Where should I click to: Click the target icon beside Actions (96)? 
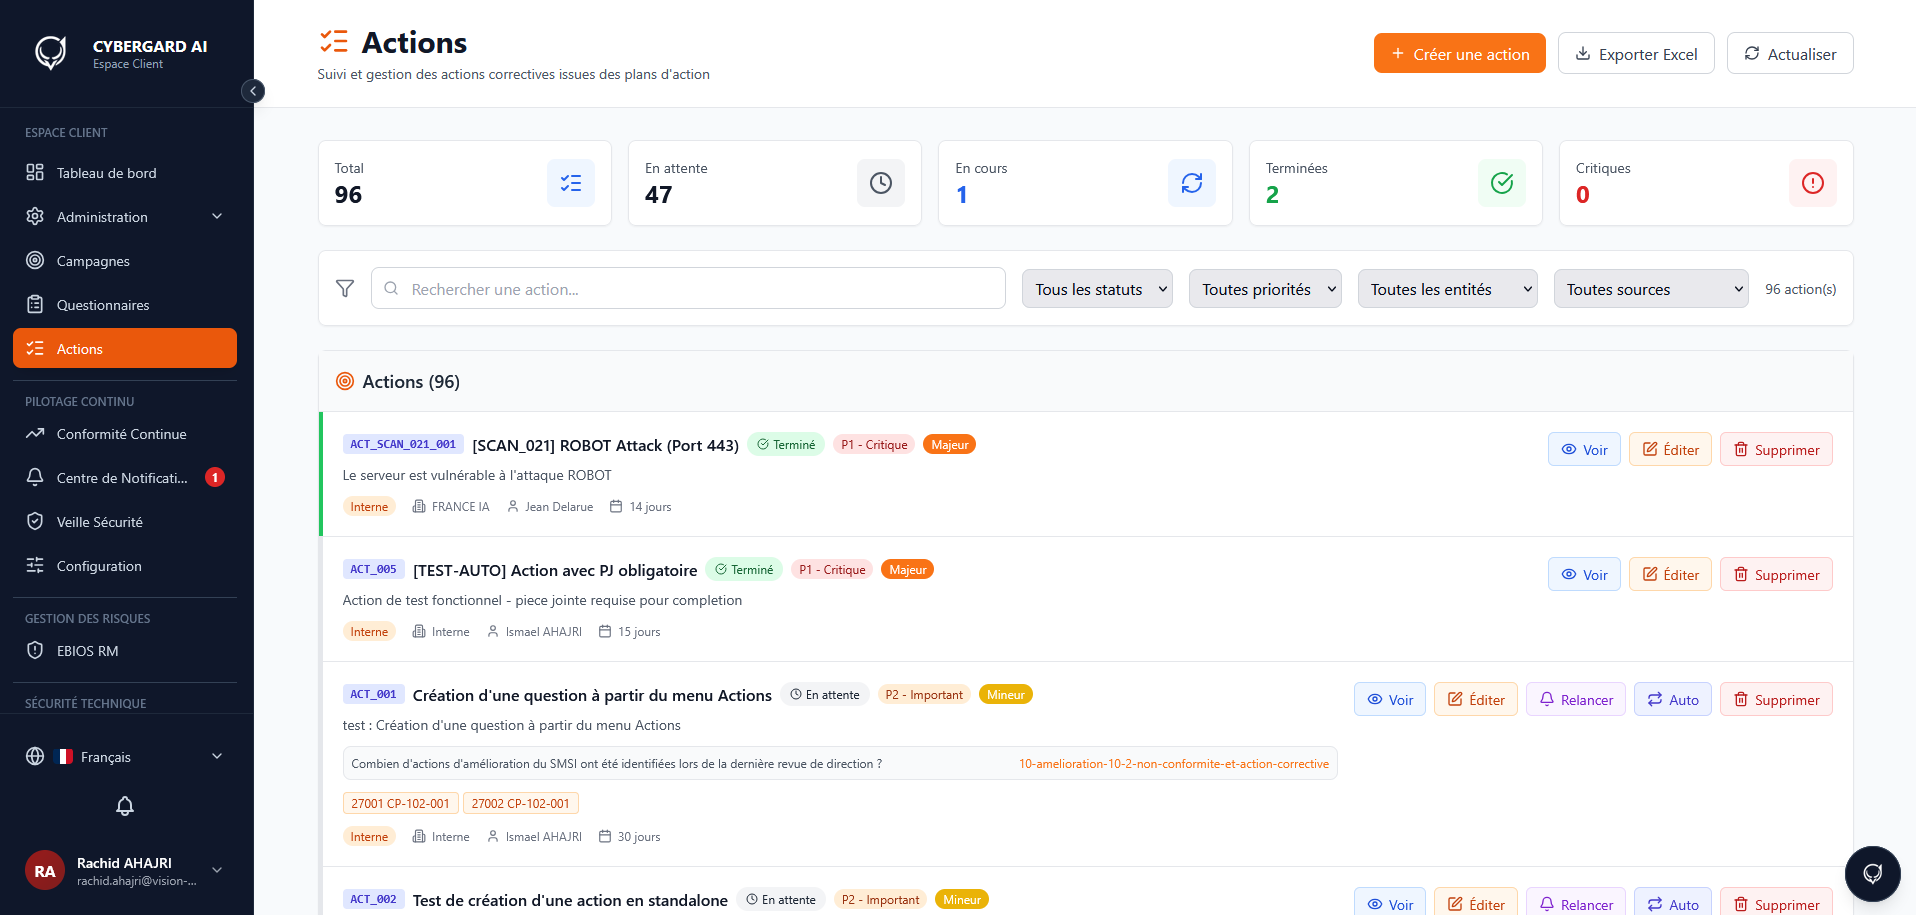[x=345, y=381]
